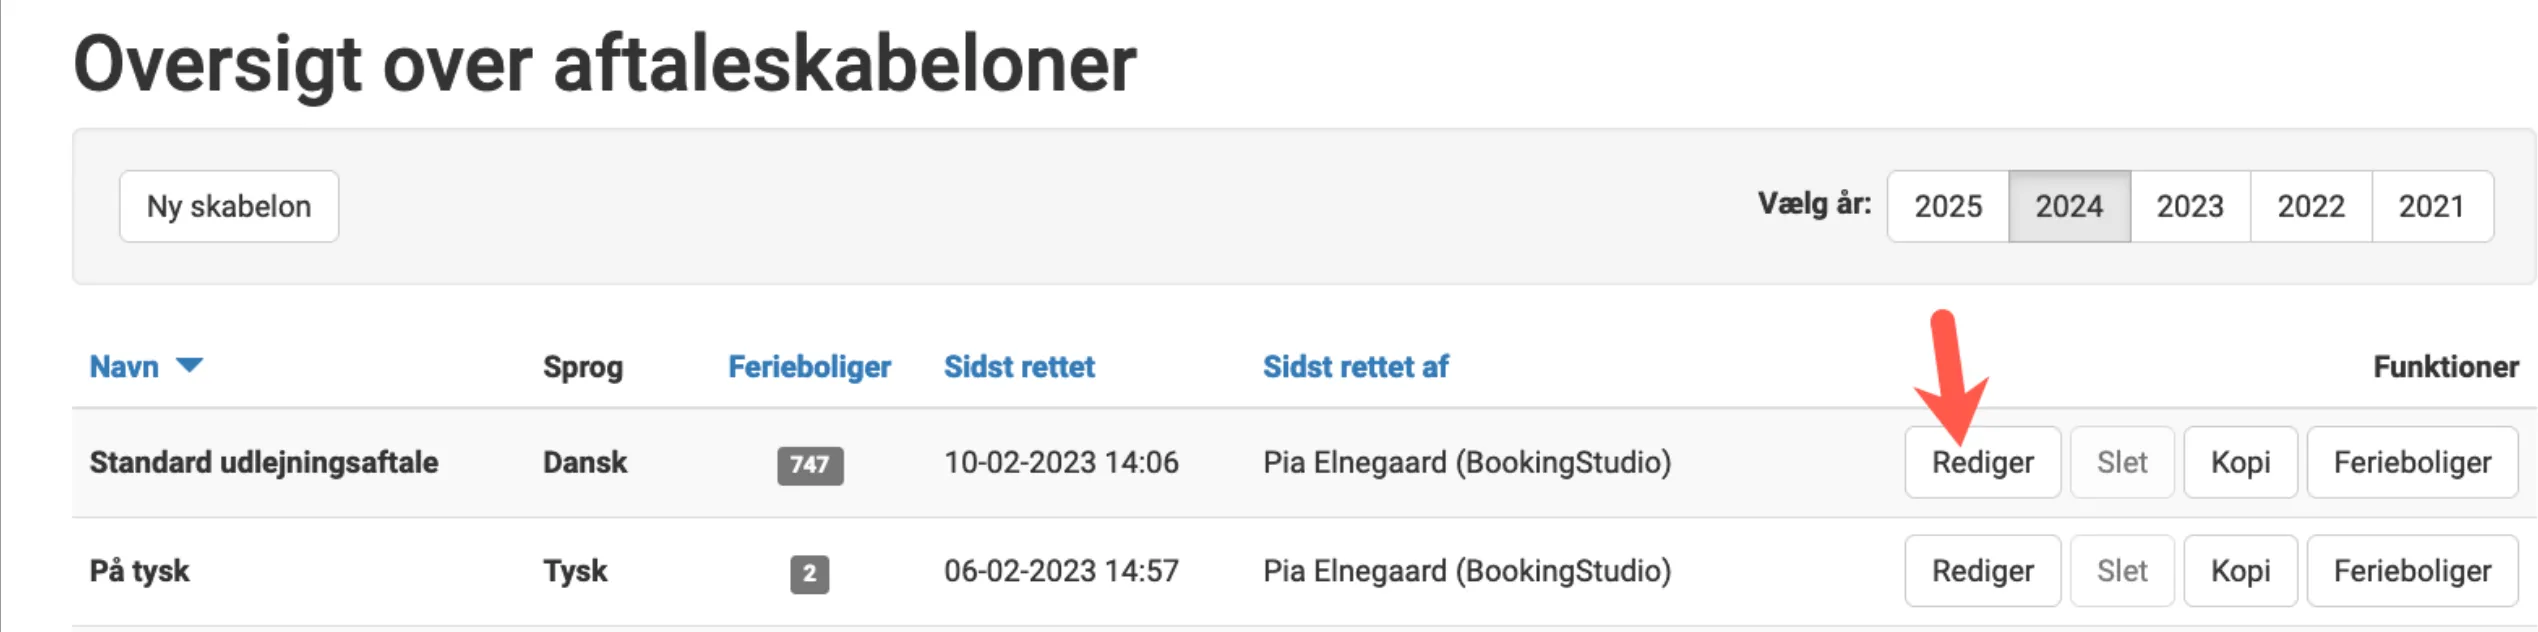Click the disabled Slet button for På tysk
The width and height of the screenshot is (2538, 632).
[2122, 570]
